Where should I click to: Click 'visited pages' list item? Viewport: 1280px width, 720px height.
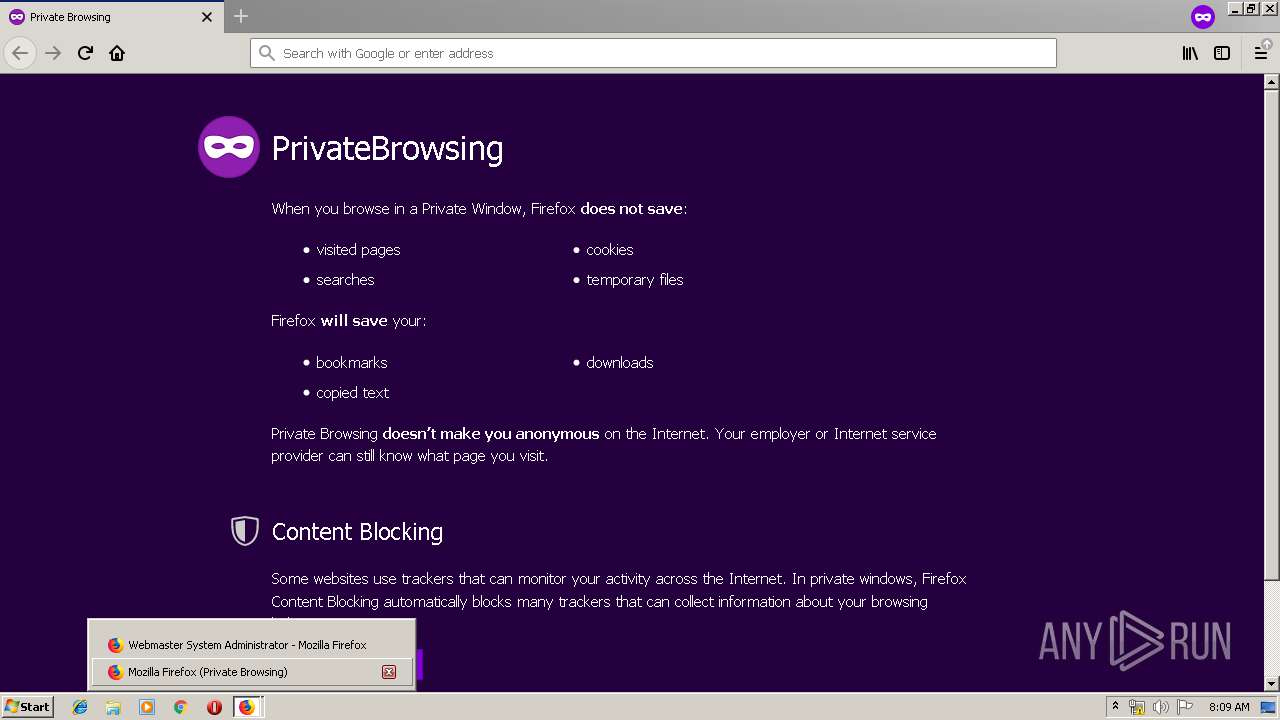(x=358, y=250)
